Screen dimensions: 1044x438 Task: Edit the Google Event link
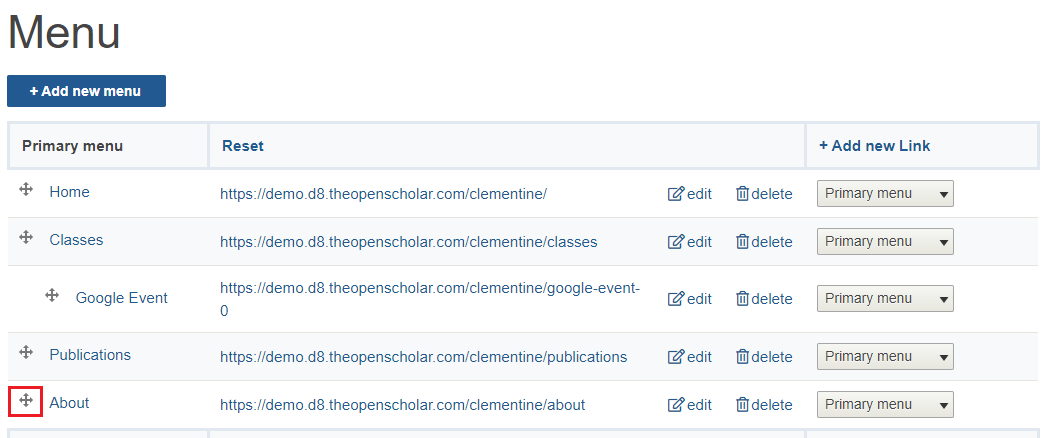click(689, 299)
